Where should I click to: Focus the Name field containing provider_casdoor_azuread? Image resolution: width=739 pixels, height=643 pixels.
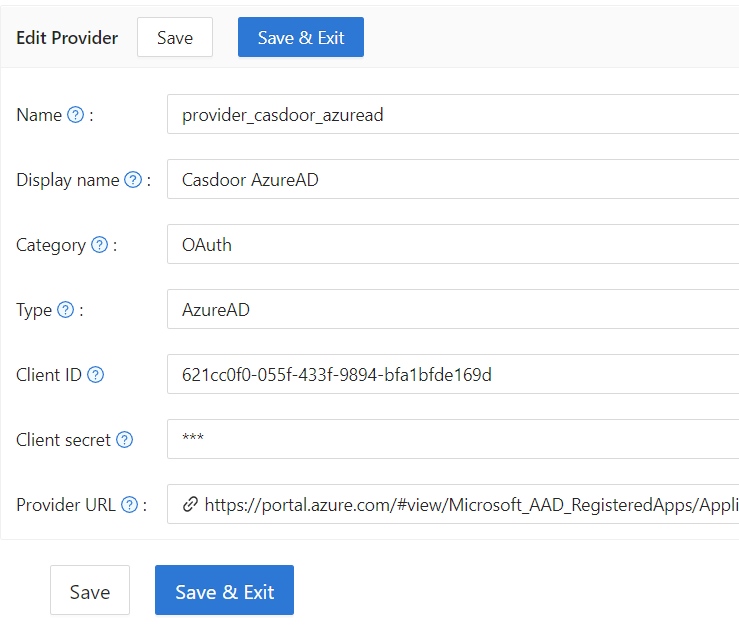click(452, 115)
